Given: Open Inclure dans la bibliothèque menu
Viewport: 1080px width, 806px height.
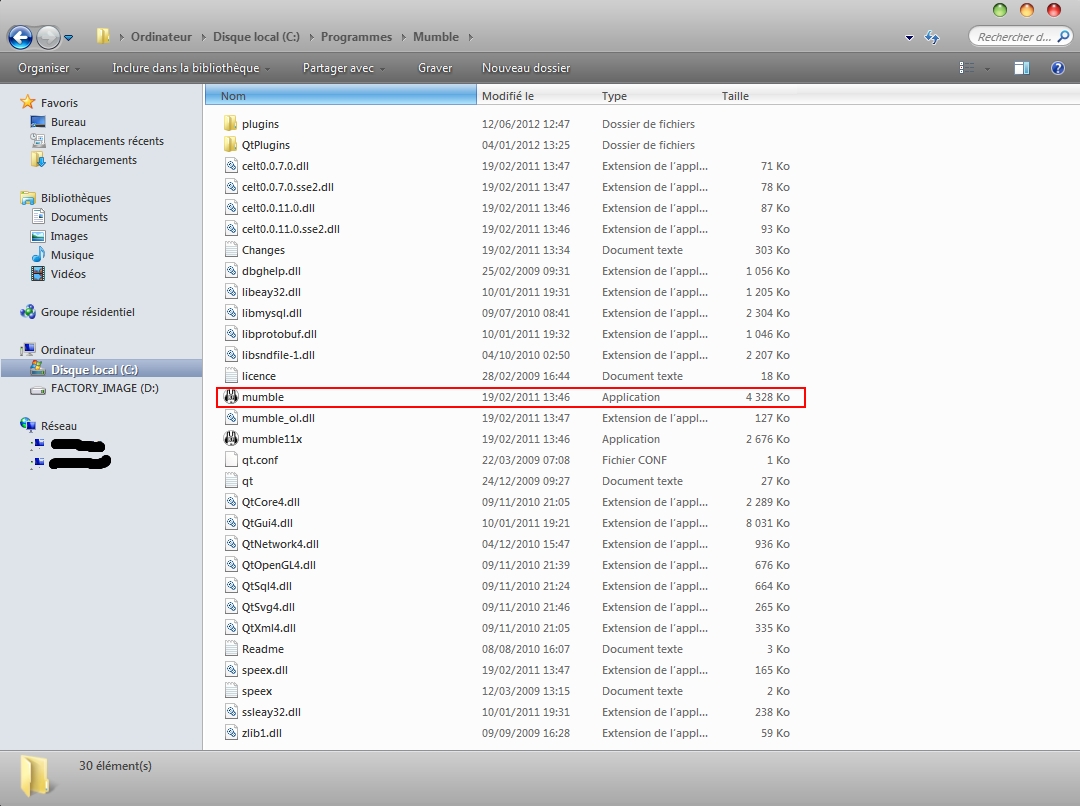Looking at the screenshot, I should [191, 68].
